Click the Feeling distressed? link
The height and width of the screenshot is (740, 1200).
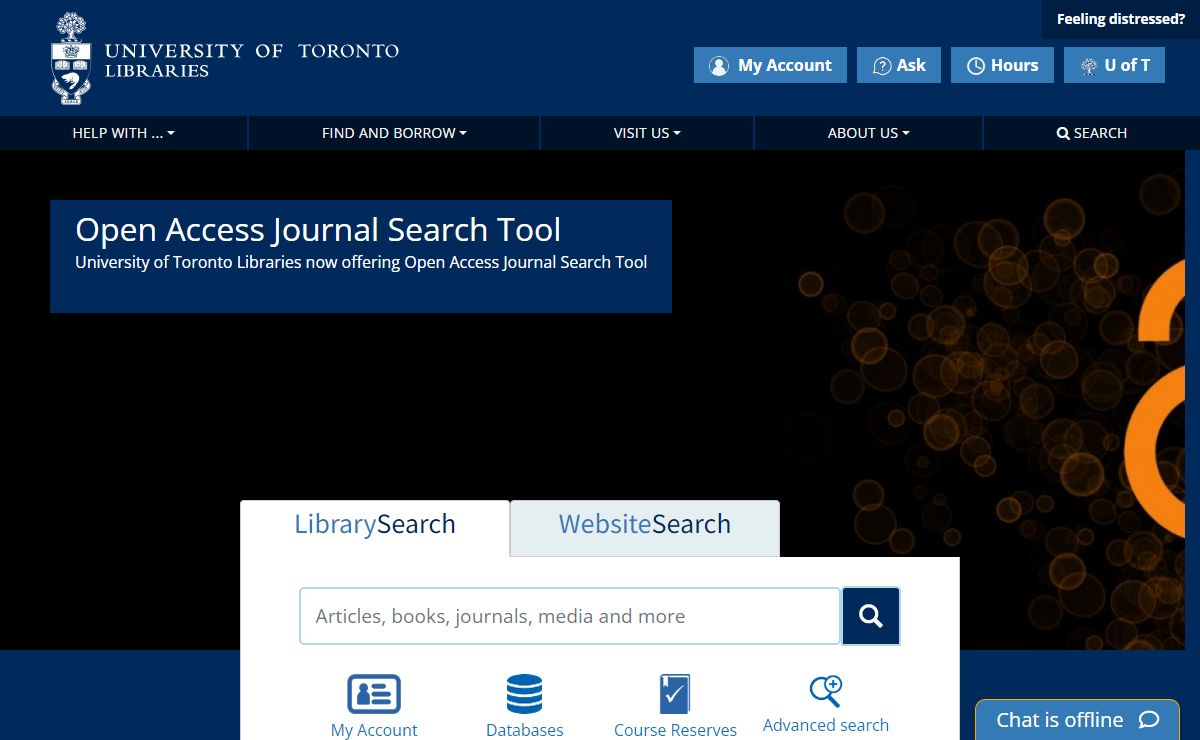pos(1121,19)
